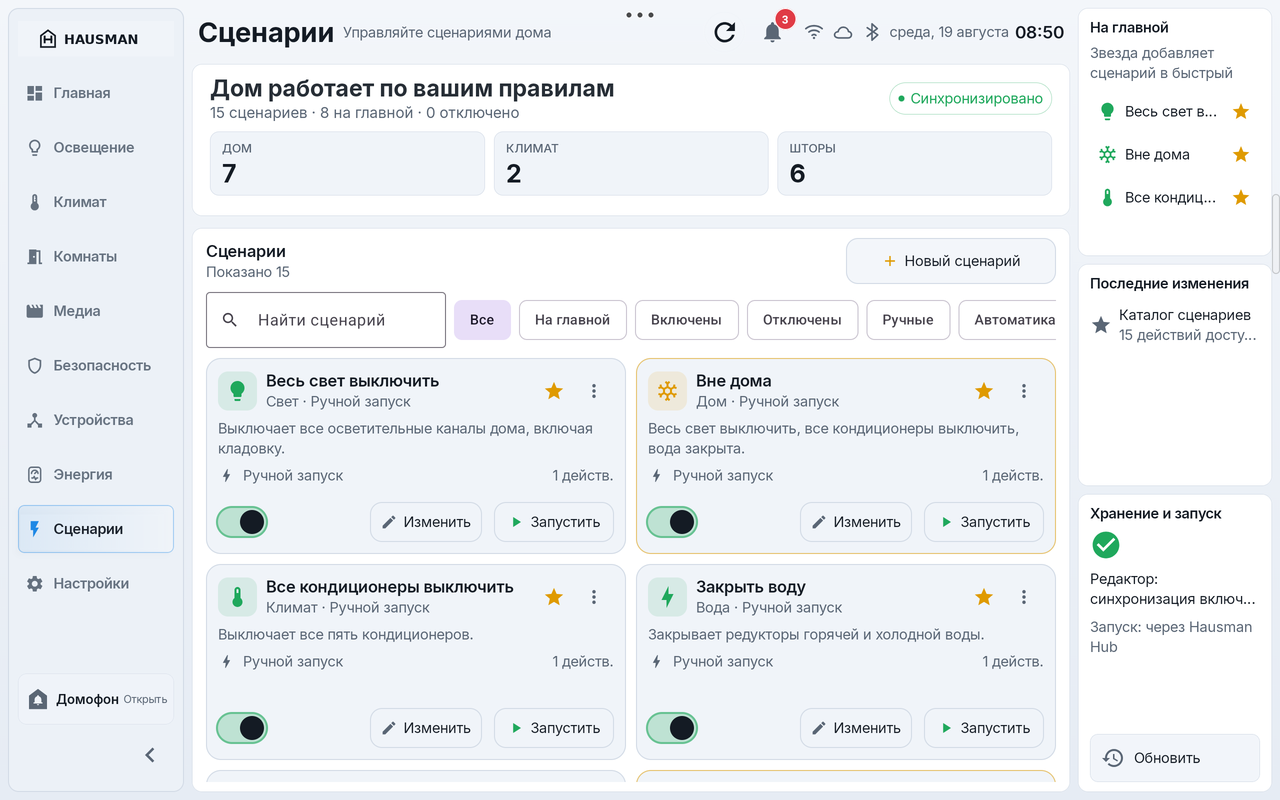Open more options menu for "Вне дома"
Image resolution: width=1280 pixels, height=800 pixels.
coord(1024,391)
